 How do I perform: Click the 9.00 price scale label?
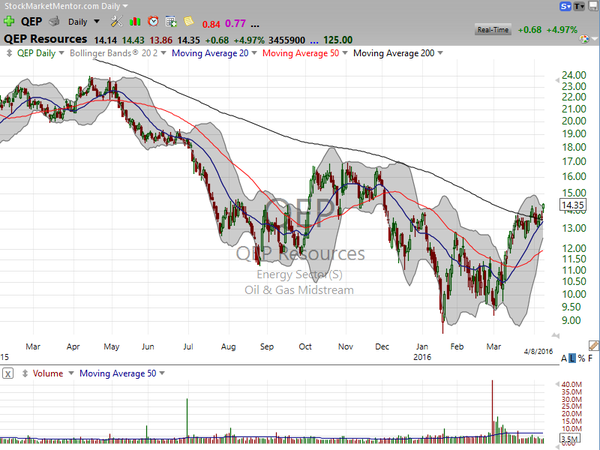click(571, 320)
